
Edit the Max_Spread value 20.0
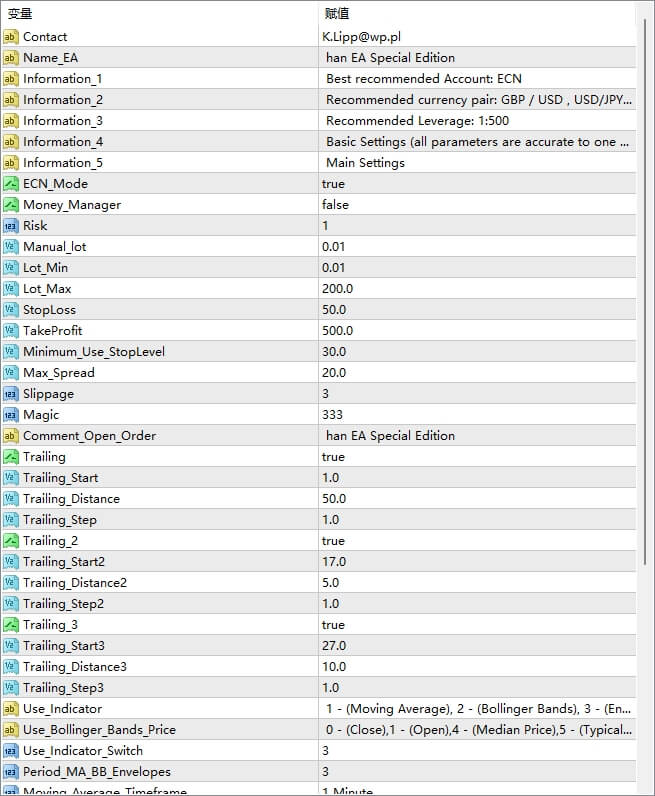[x=334, y=373]
